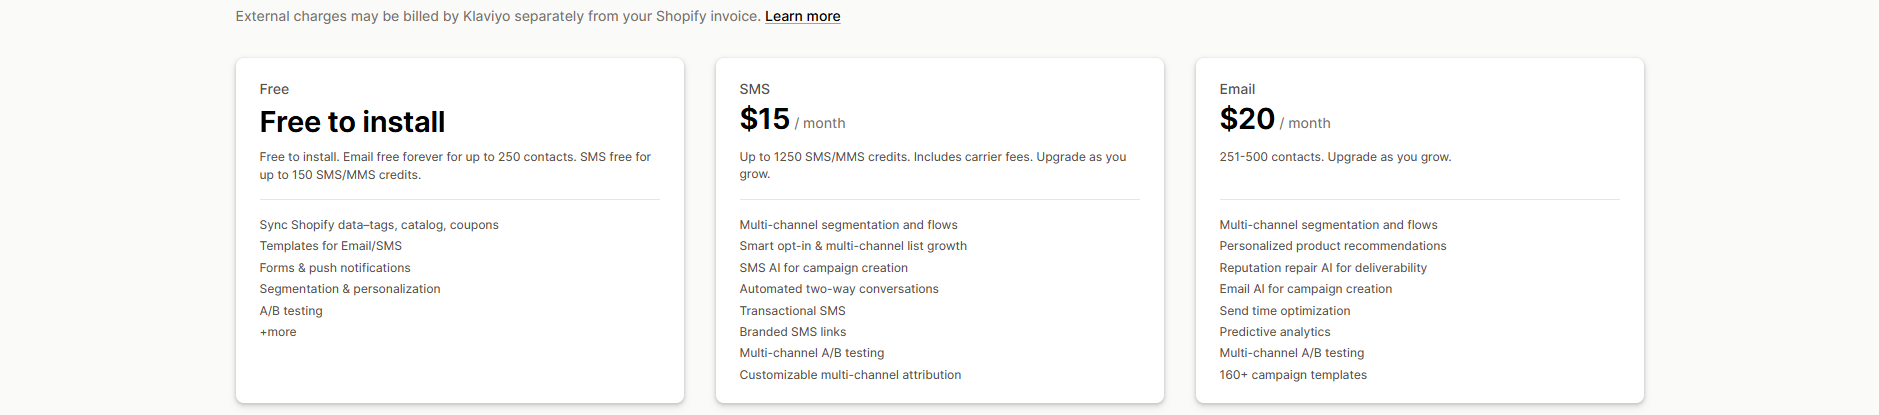Click Templates for Email/SMS feature
The image size is (1879, 415).
tap(330, 246)
